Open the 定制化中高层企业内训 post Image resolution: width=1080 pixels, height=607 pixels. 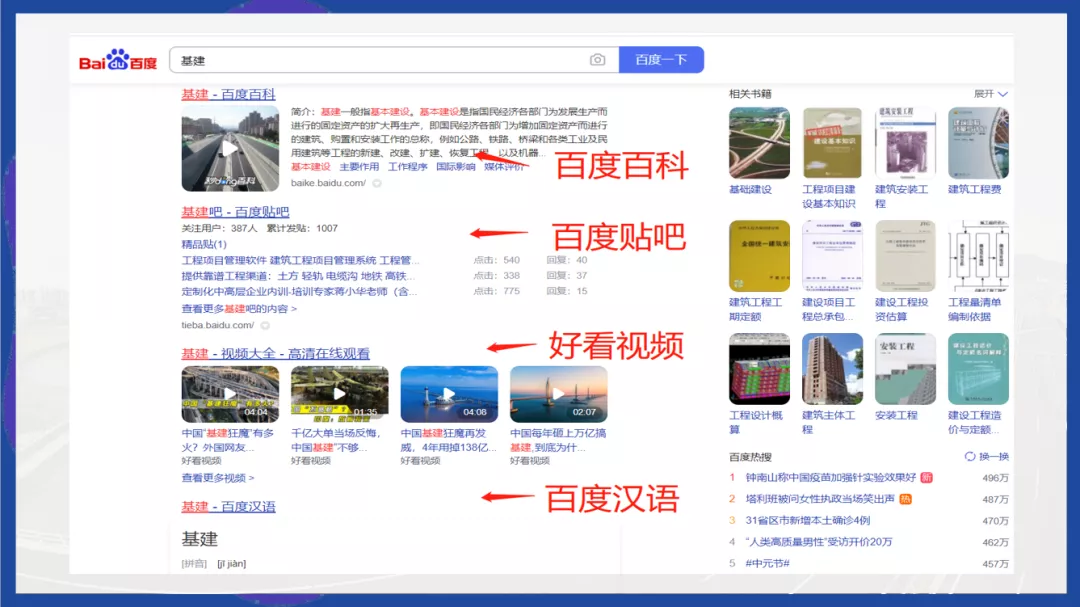point(300,291)
